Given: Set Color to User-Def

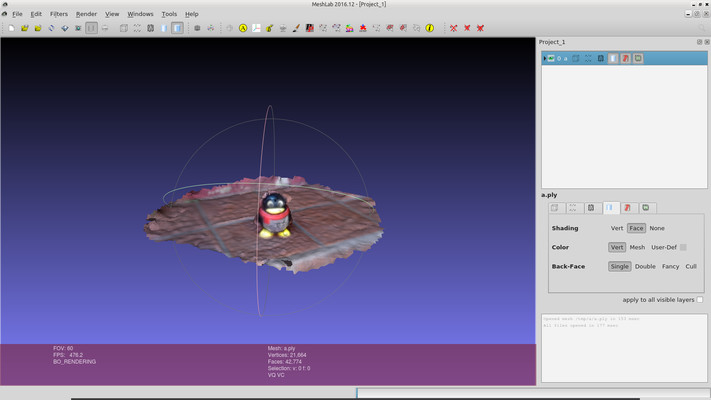Looking at the screenshot, I should (664, 247).
